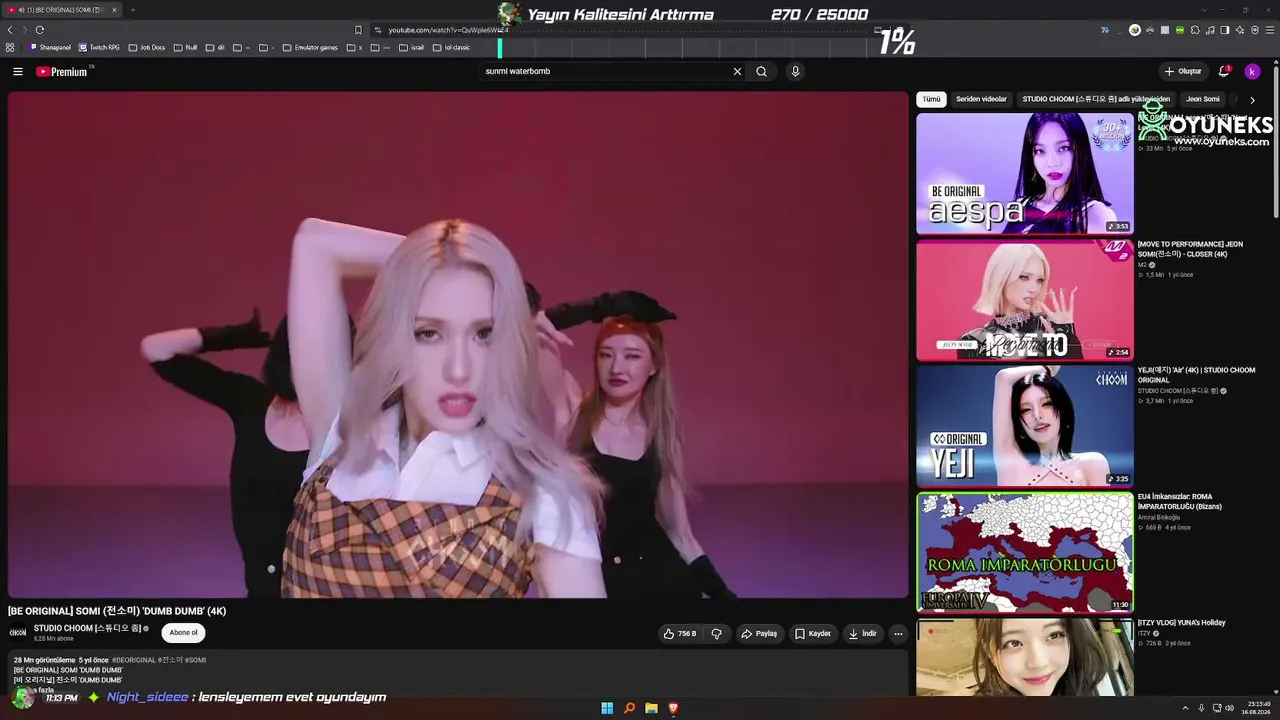Expand the dil bookmark folder
1280x720 pixels.
pyautogui.click(x=215, y=47)
